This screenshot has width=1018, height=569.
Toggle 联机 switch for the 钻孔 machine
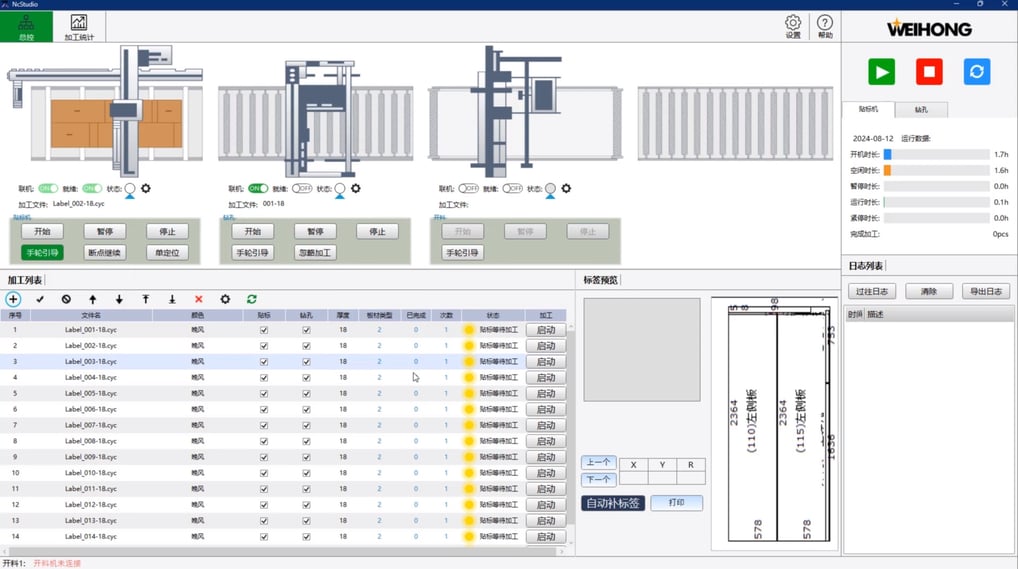coord(258,188)
